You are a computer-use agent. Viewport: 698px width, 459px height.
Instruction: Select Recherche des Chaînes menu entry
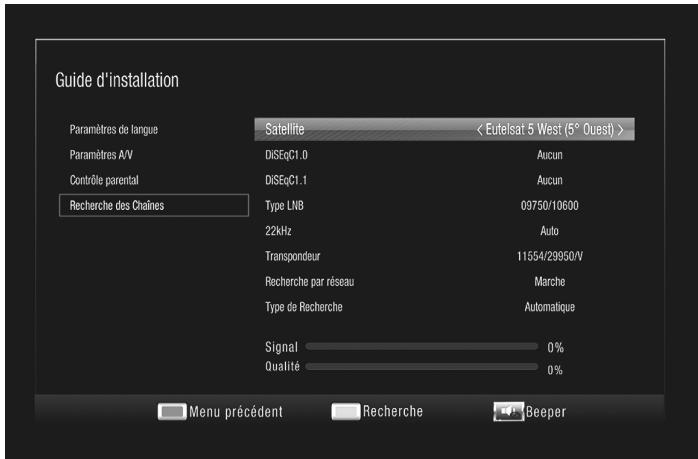pyautogui.click(x=117, y=205)
